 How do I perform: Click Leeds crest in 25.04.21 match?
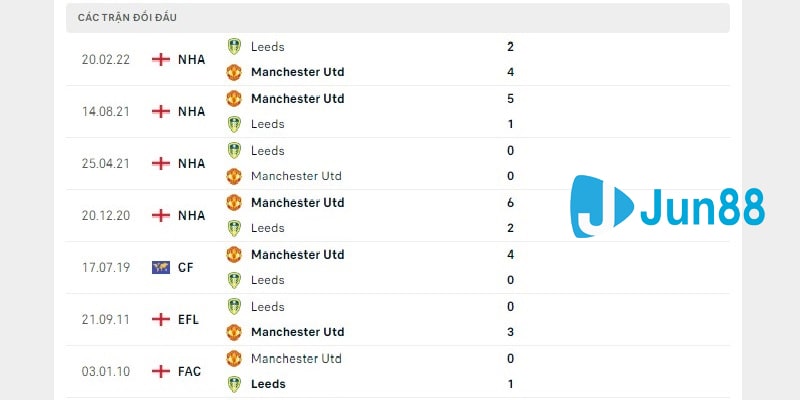click(234, 150)
